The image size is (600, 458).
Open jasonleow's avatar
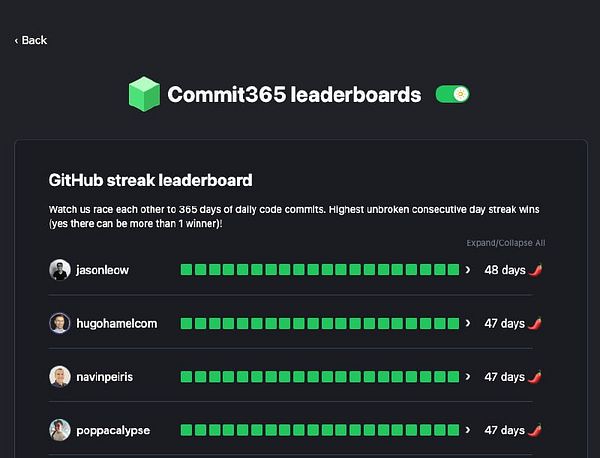click(60, 270)
